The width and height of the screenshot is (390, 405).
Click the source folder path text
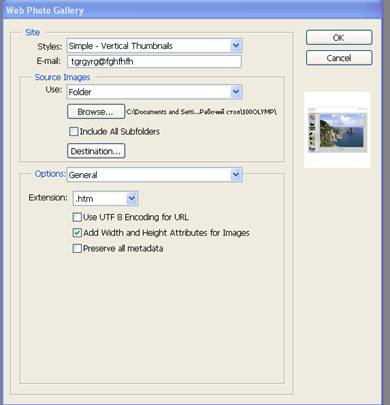click(201, 112)
